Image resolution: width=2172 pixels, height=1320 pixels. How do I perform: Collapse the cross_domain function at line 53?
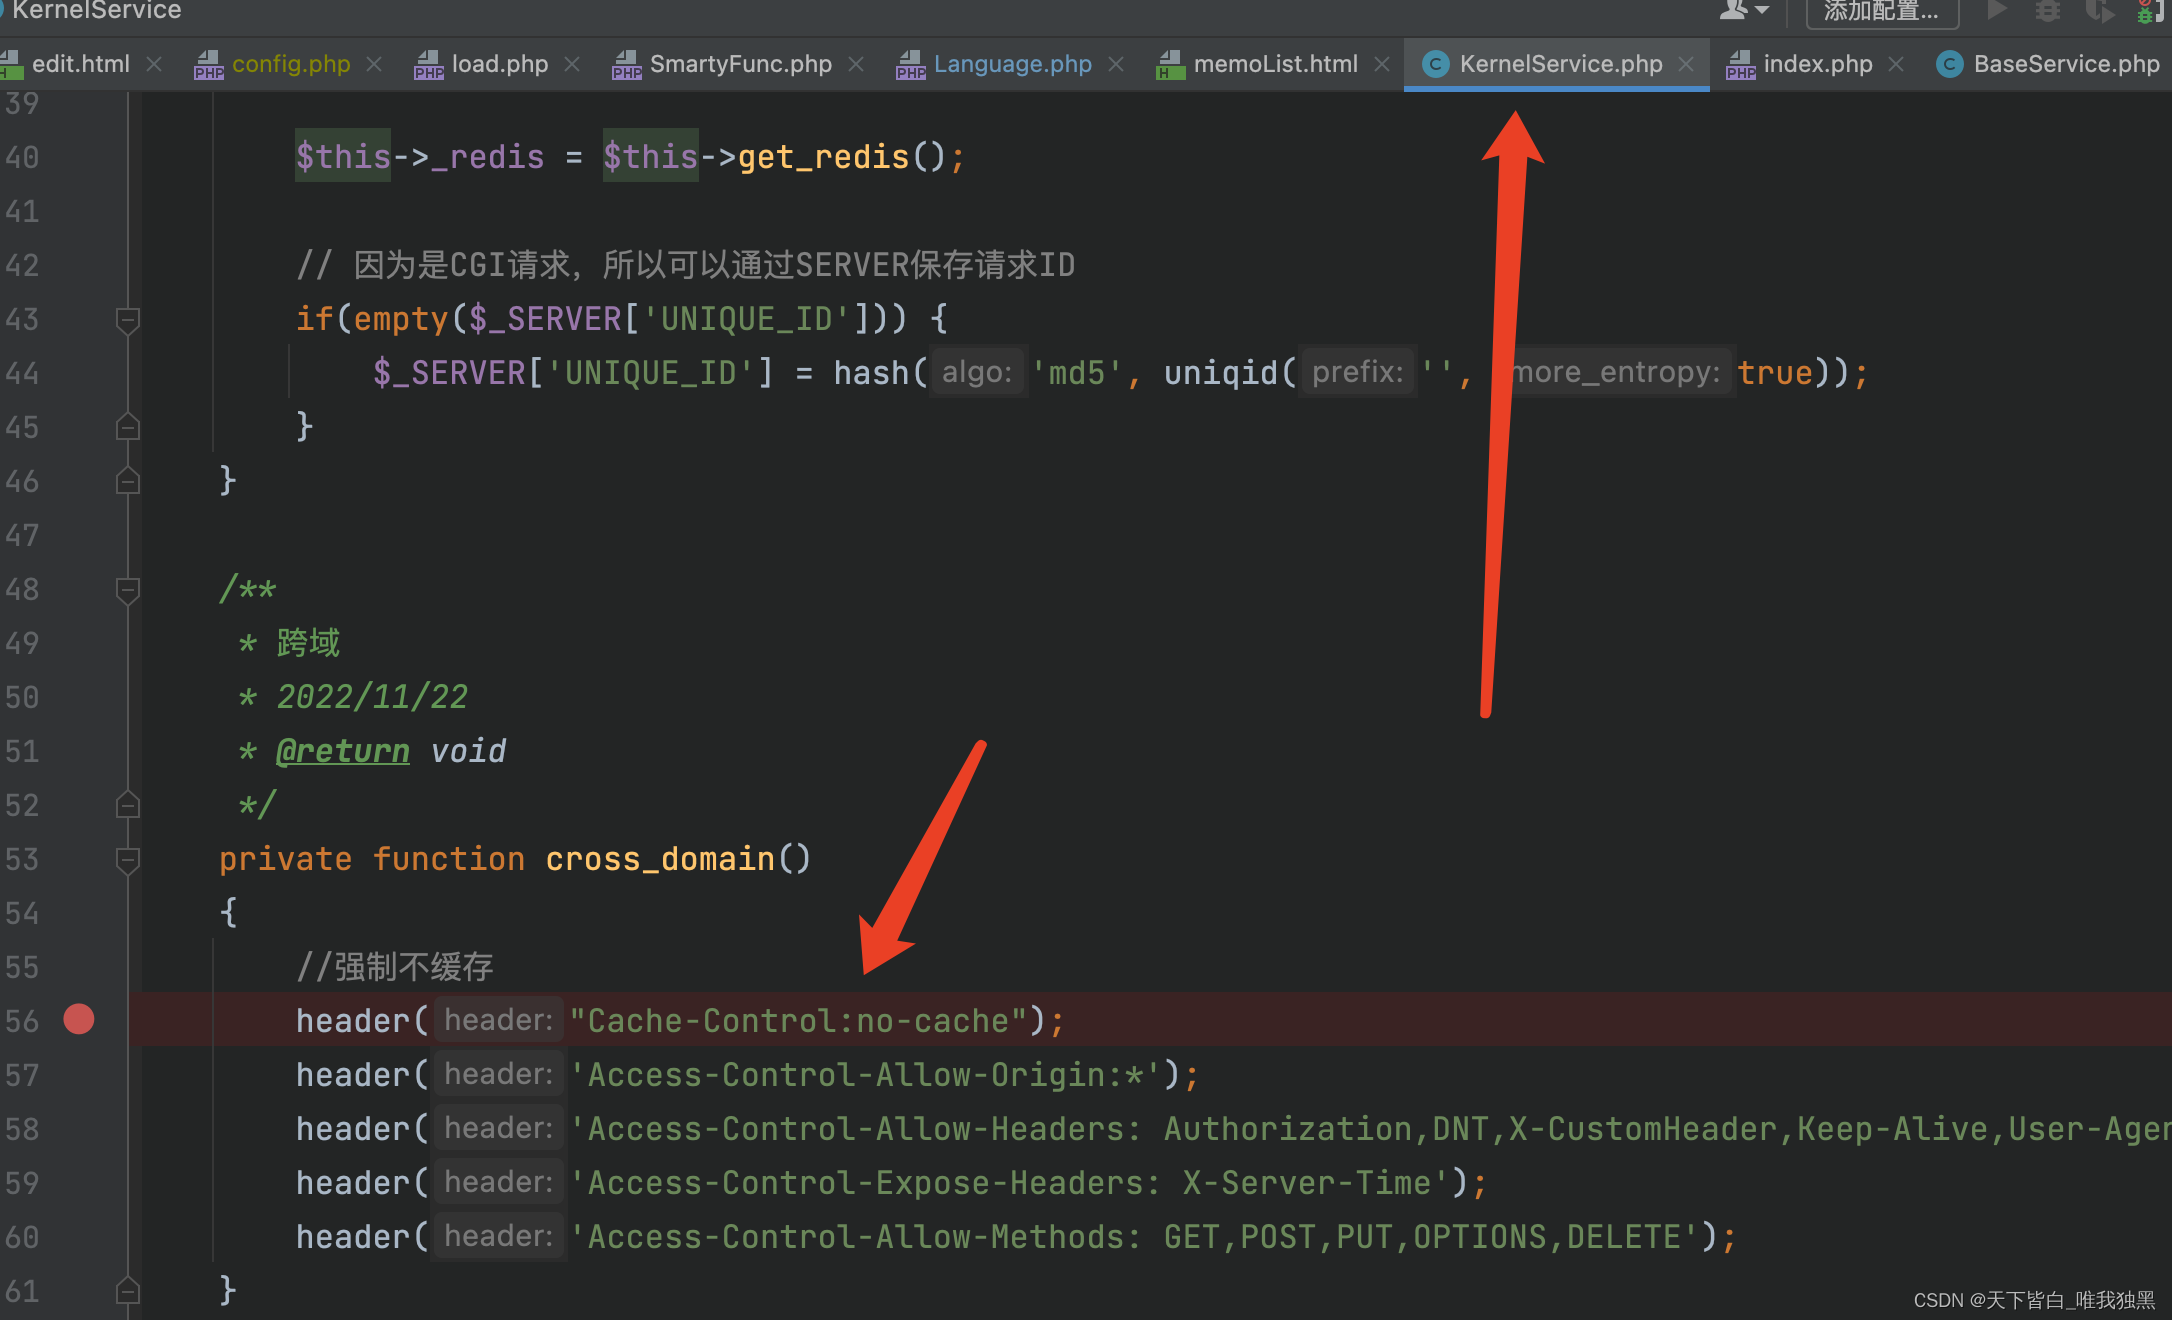127,859
